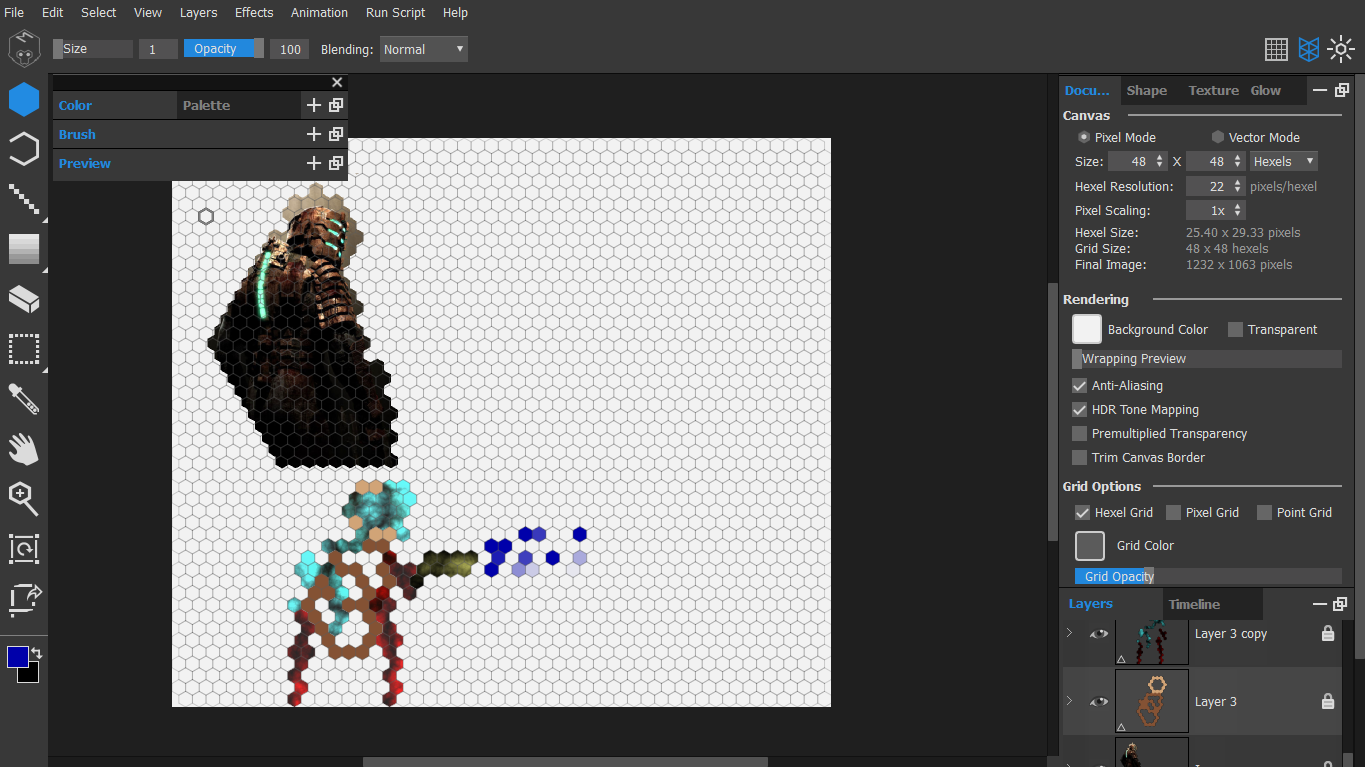Open the File menu
This screenshot has width=1365, height=767.
point(14,12)
